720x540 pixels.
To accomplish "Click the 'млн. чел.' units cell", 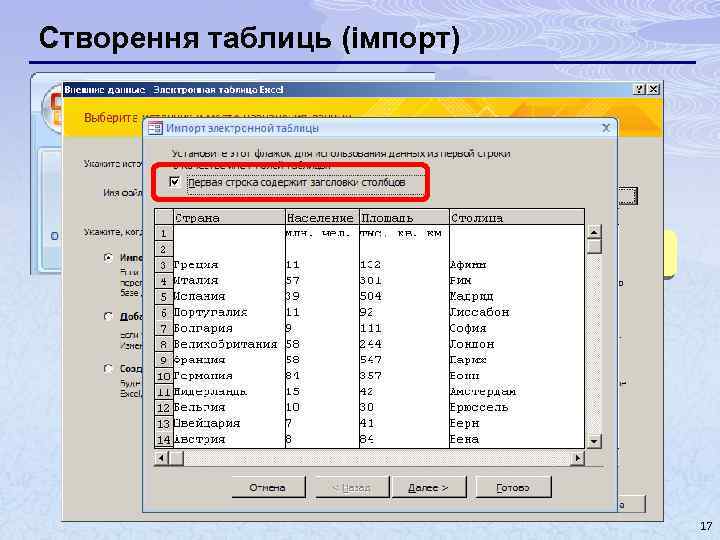I will pyautogui.click(x=322, y=233).
